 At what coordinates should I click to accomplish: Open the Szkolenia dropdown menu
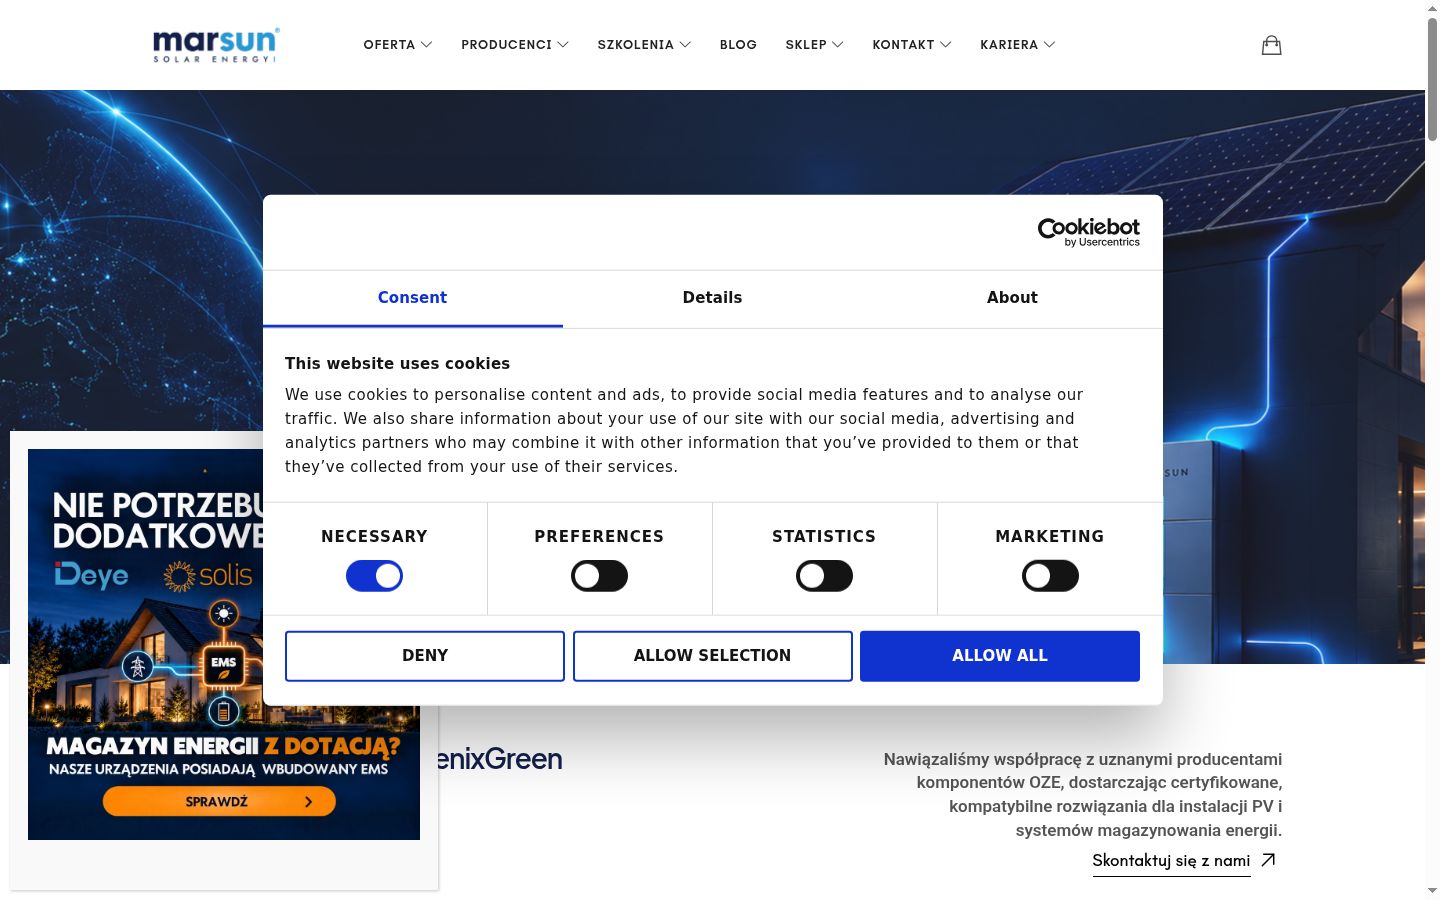(644, 45)
